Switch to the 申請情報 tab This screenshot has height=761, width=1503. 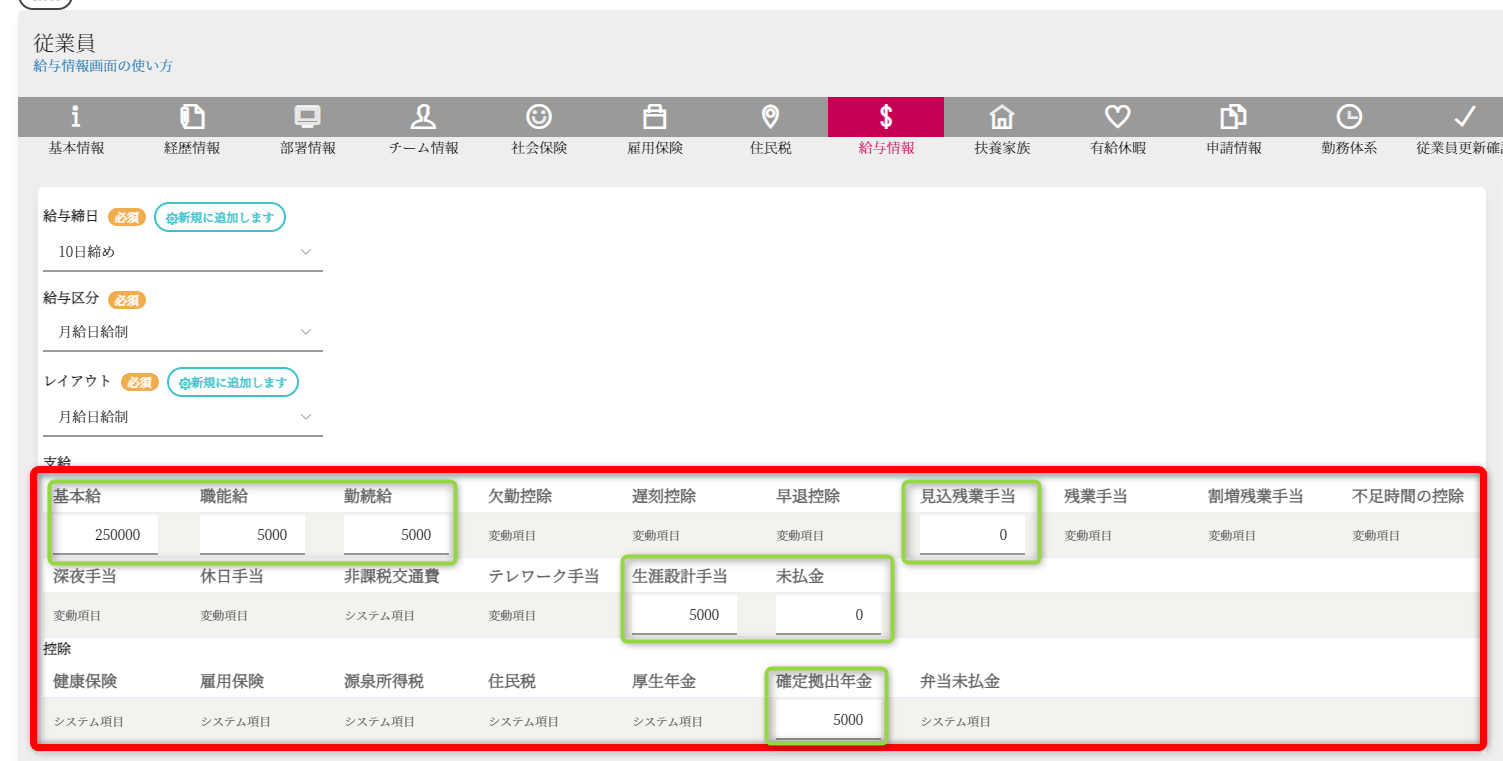[1233, 127]
